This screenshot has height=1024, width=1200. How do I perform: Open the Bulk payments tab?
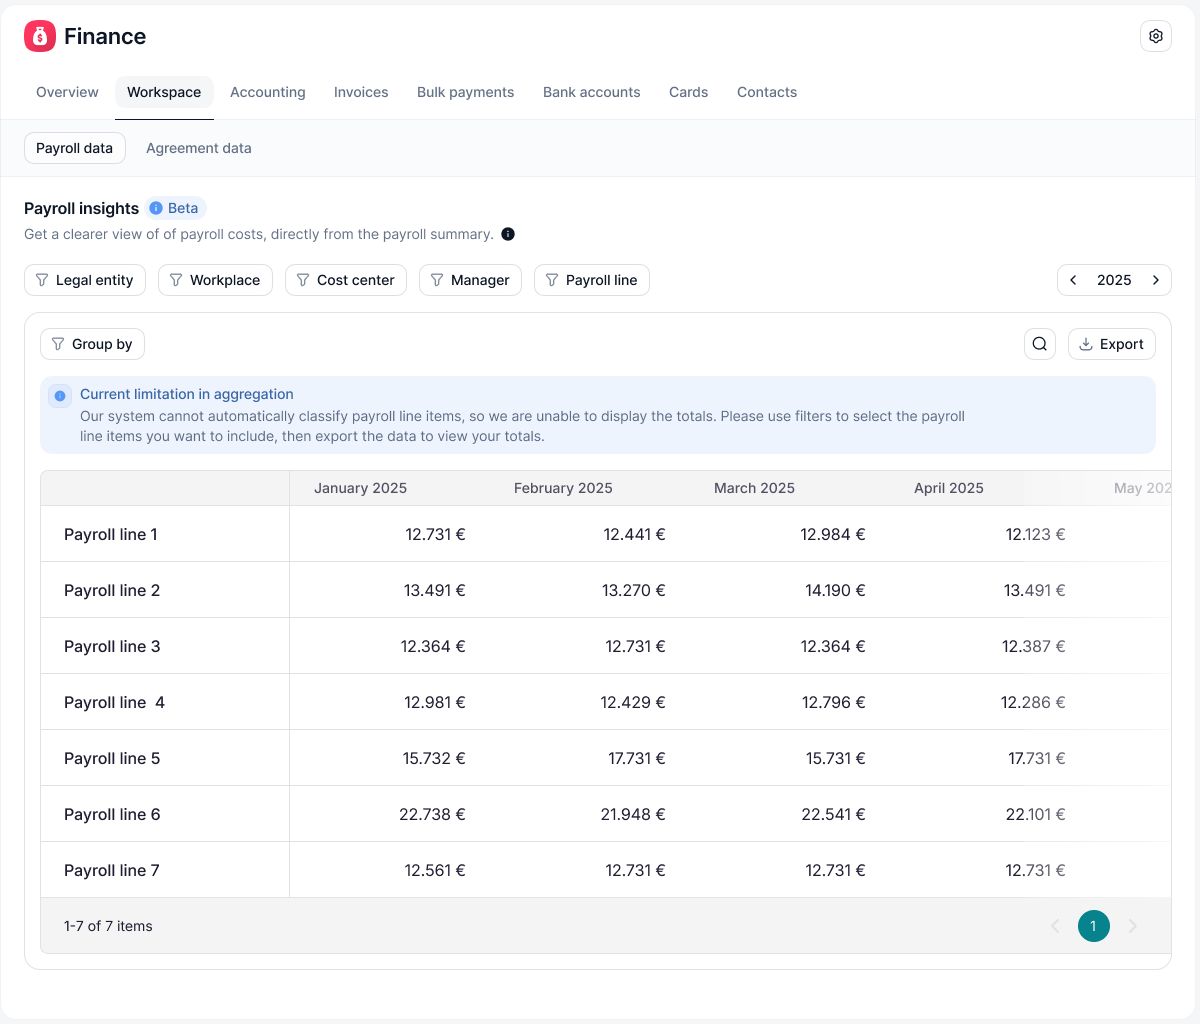click(466, 92)
